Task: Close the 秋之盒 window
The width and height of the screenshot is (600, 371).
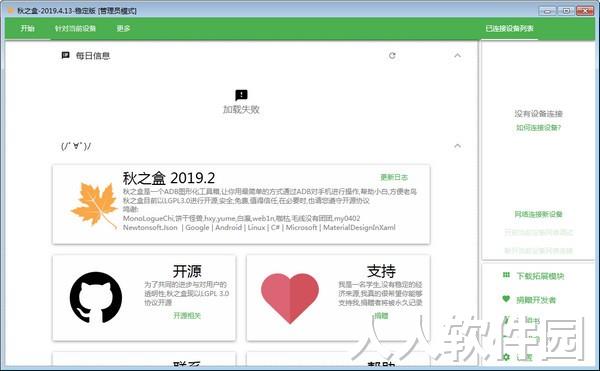Action: coord(585,11)
